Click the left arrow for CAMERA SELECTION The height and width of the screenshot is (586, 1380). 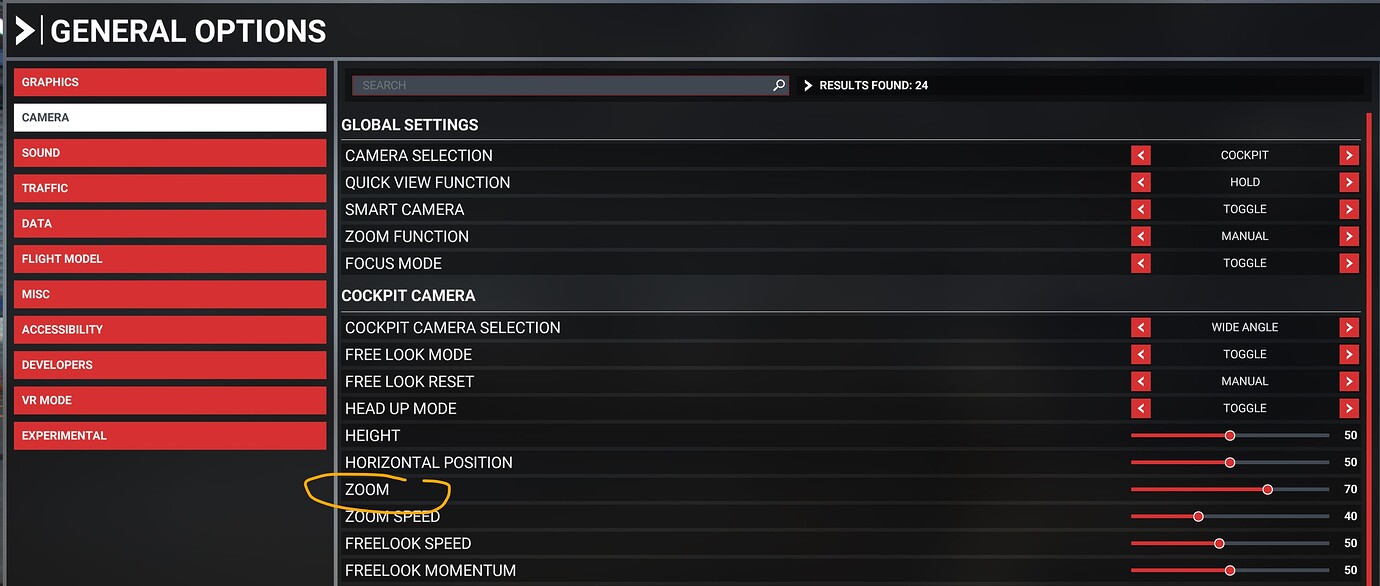[x=1141, y=155]
